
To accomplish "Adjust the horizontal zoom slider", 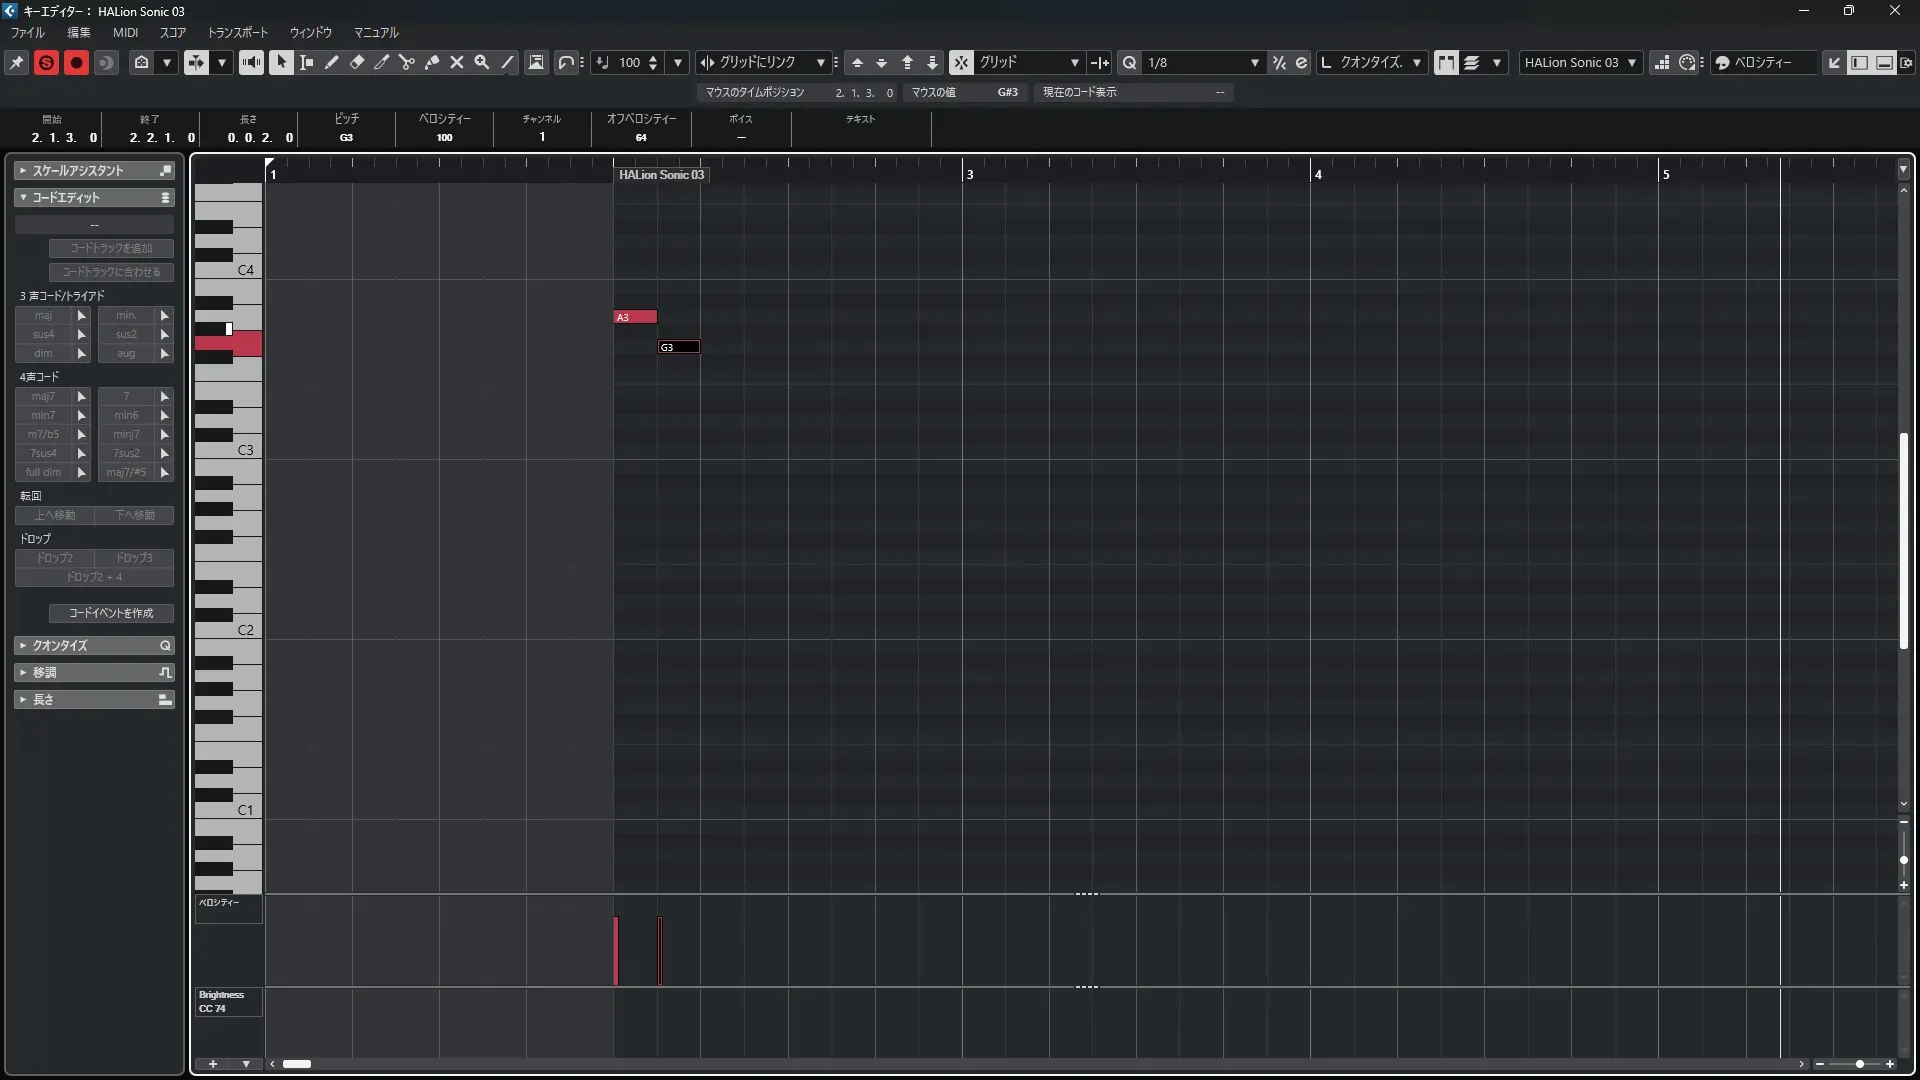I will tap(1859, 1064).
